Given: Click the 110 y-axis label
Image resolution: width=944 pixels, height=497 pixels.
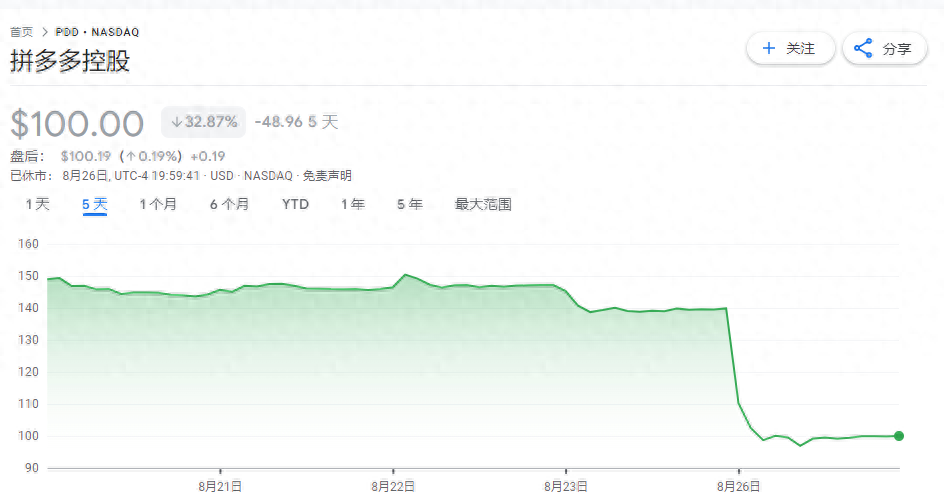Looking at the screenshot, I should click(28, 404).
